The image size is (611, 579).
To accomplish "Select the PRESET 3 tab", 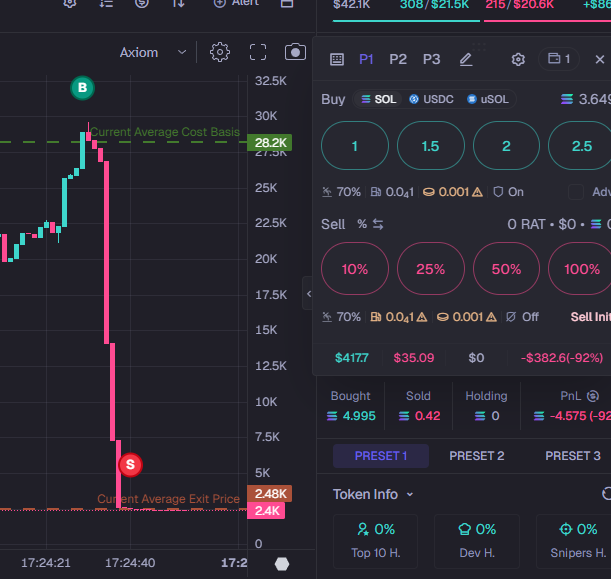I will pyautogui.click(x=572, y=456).
